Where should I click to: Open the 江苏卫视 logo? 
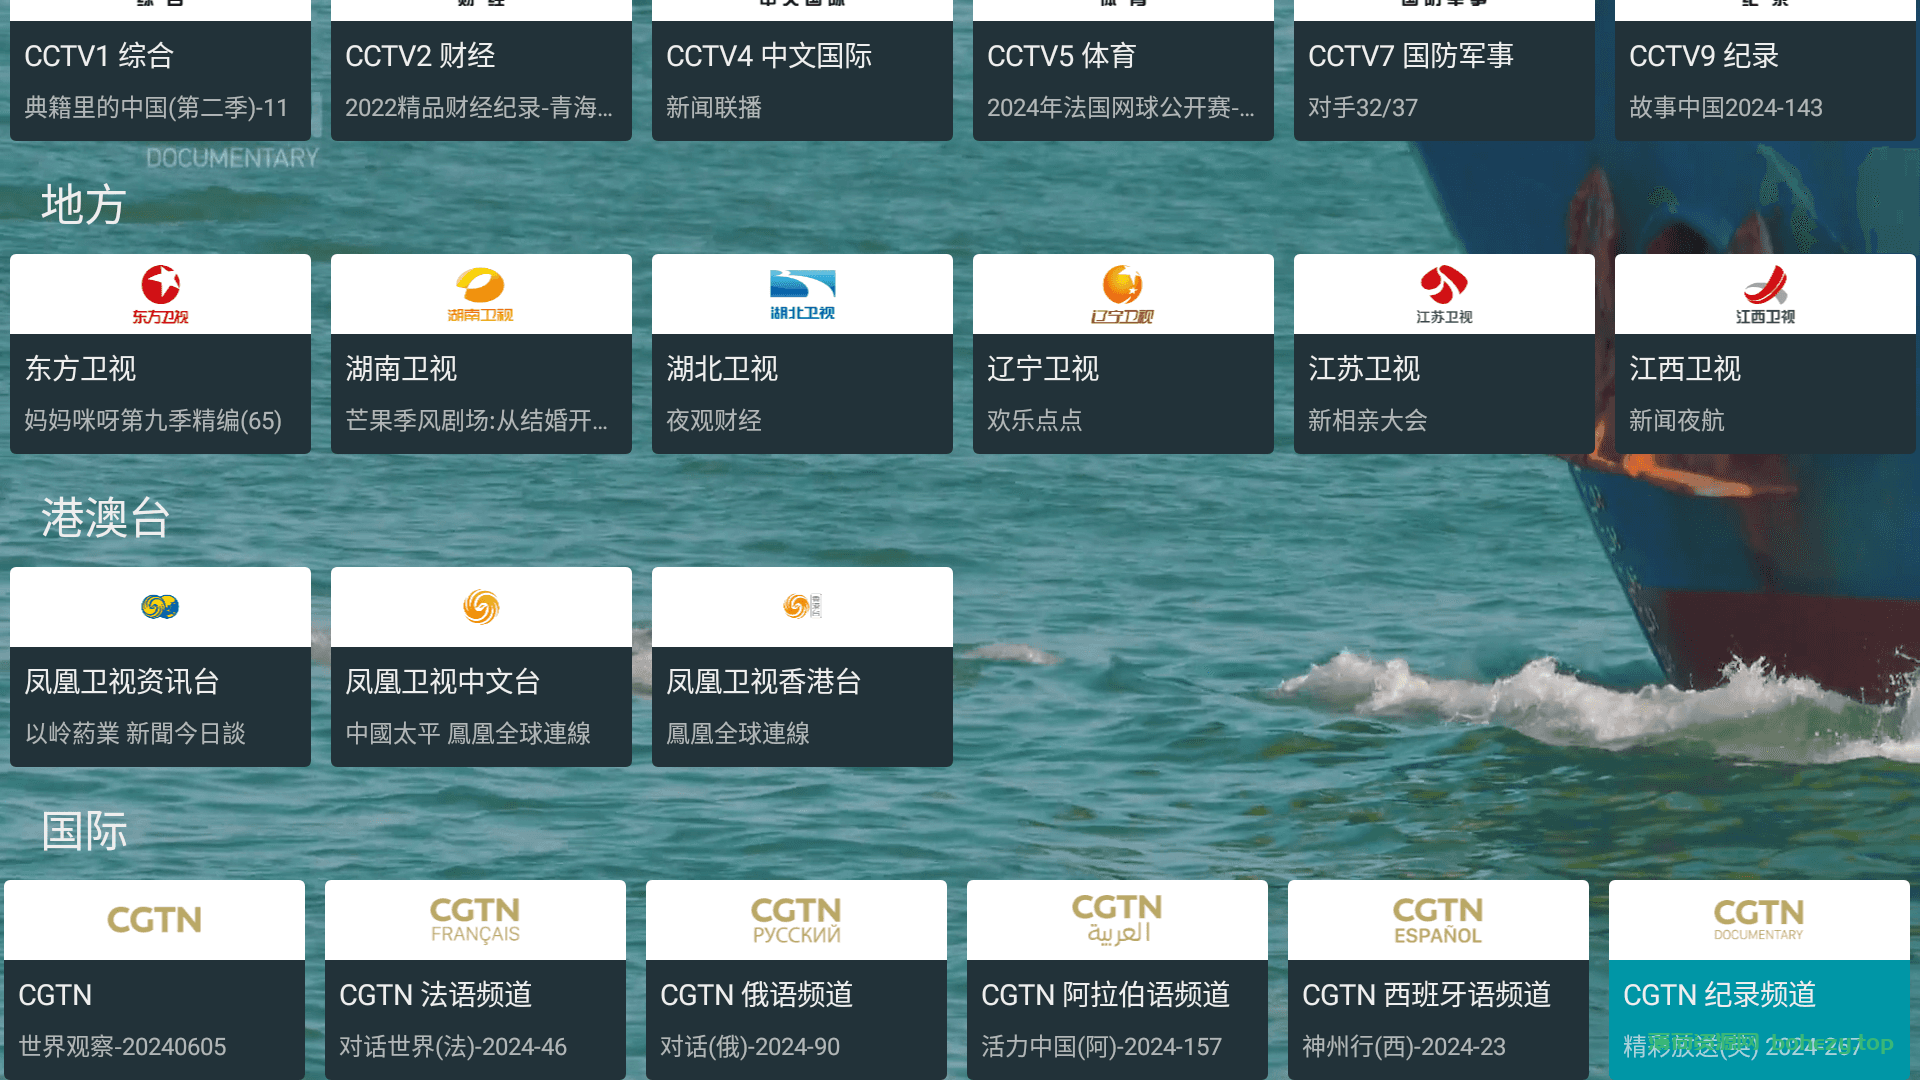[x=1444, y=294]
